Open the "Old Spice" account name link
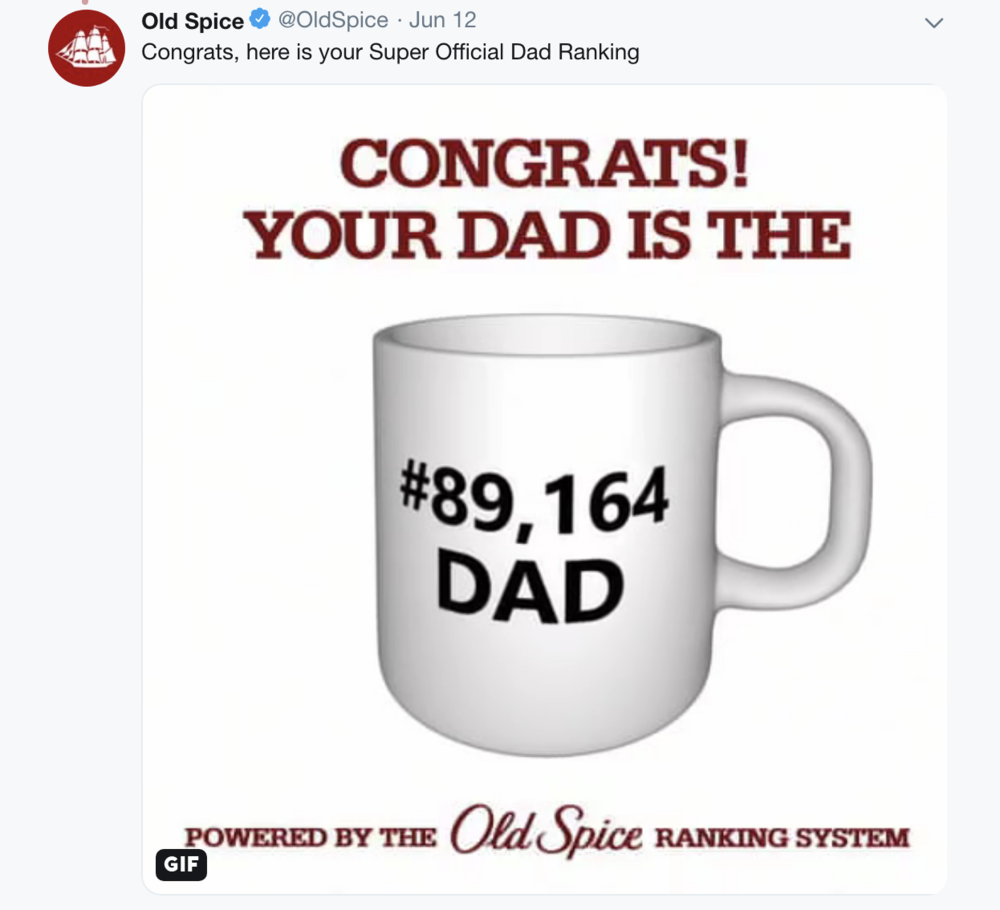1000x910 pixels. pyautogui.click(x=193, y=21)
